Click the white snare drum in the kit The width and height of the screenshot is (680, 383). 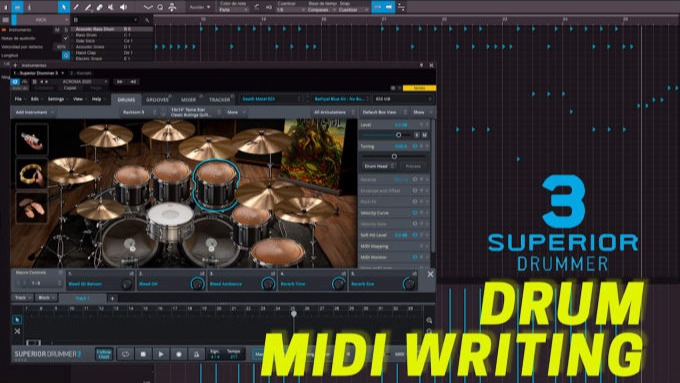(x=170, y=222)
